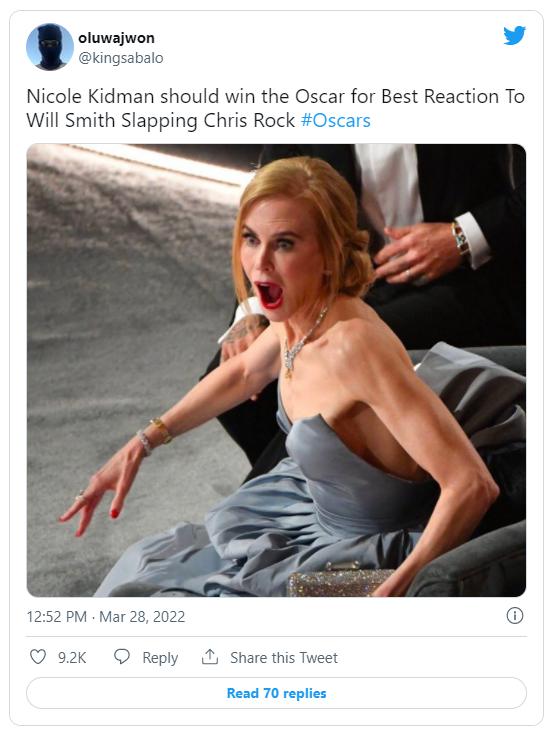Click the Mar 28, 2022 date
The height and width of the screenshot is (736, 551).
click(142, 617)
